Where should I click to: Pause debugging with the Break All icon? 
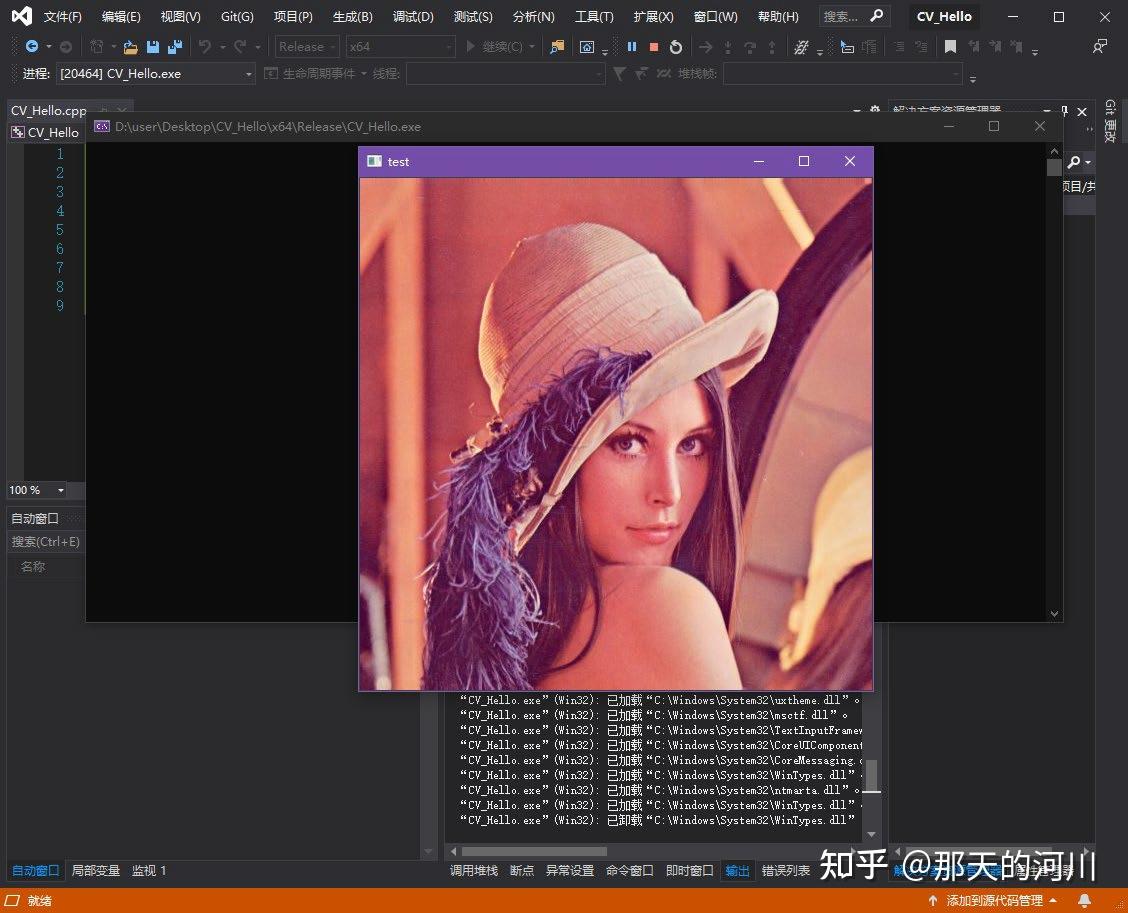[x=632, y=47]
